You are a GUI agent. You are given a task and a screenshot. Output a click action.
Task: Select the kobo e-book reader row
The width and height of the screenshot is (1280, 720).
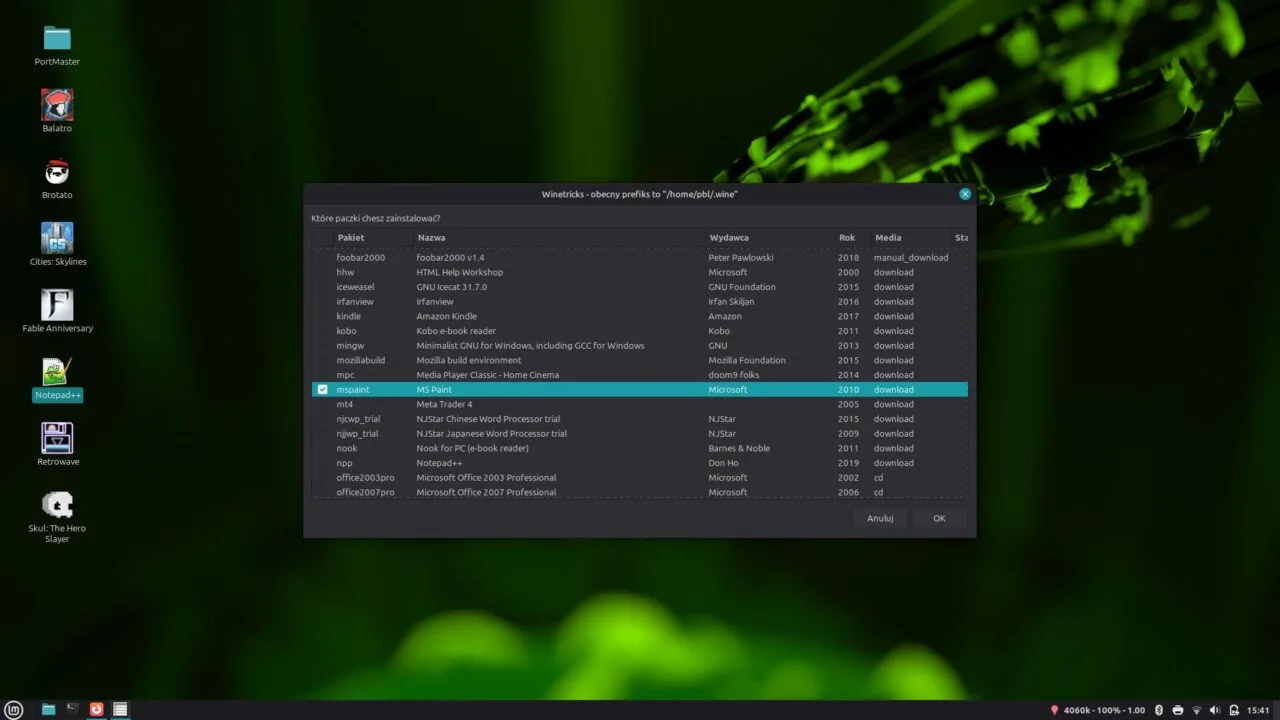coord(640,331)
